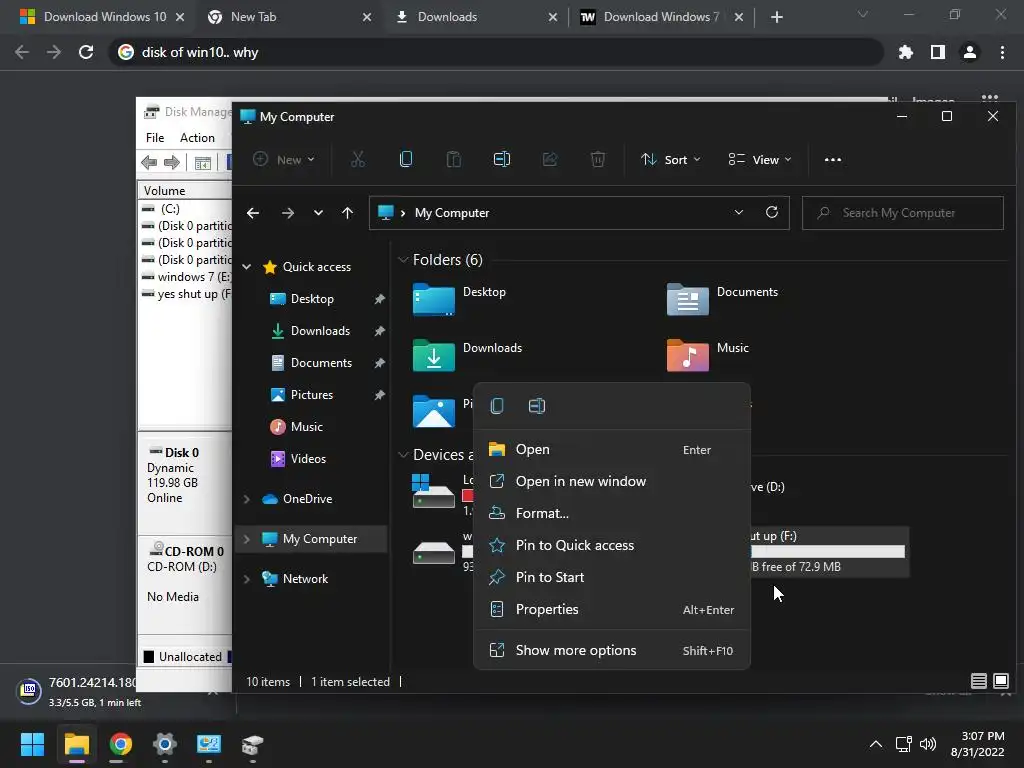
Task: Open File Explorer from the taskbar
Action: (x=76, y=744)
